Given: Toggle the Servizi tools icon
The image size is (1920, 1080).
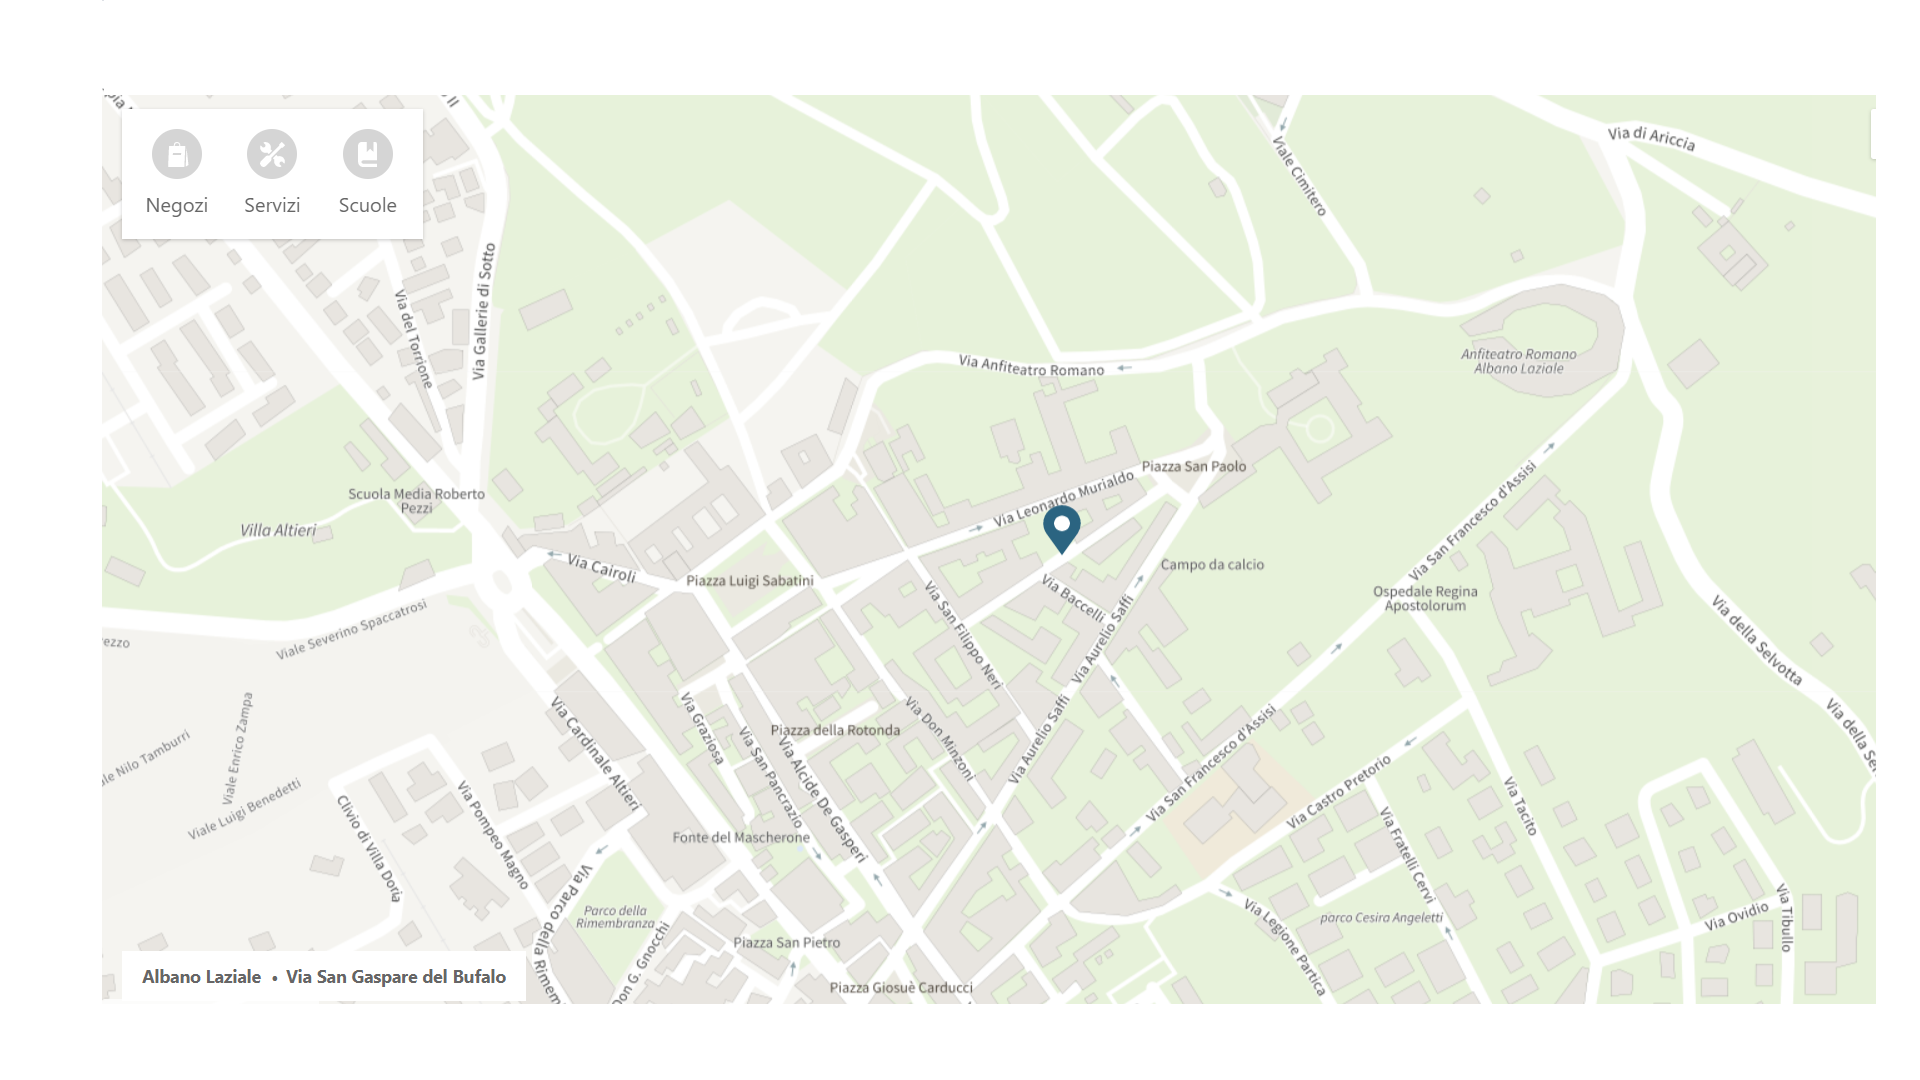Looking at the screenshot, I should (272, 155).
